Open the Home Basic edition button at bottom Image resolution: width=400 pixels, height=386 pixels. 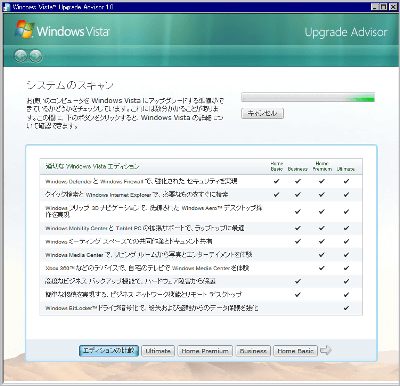[x=295, y=351]
